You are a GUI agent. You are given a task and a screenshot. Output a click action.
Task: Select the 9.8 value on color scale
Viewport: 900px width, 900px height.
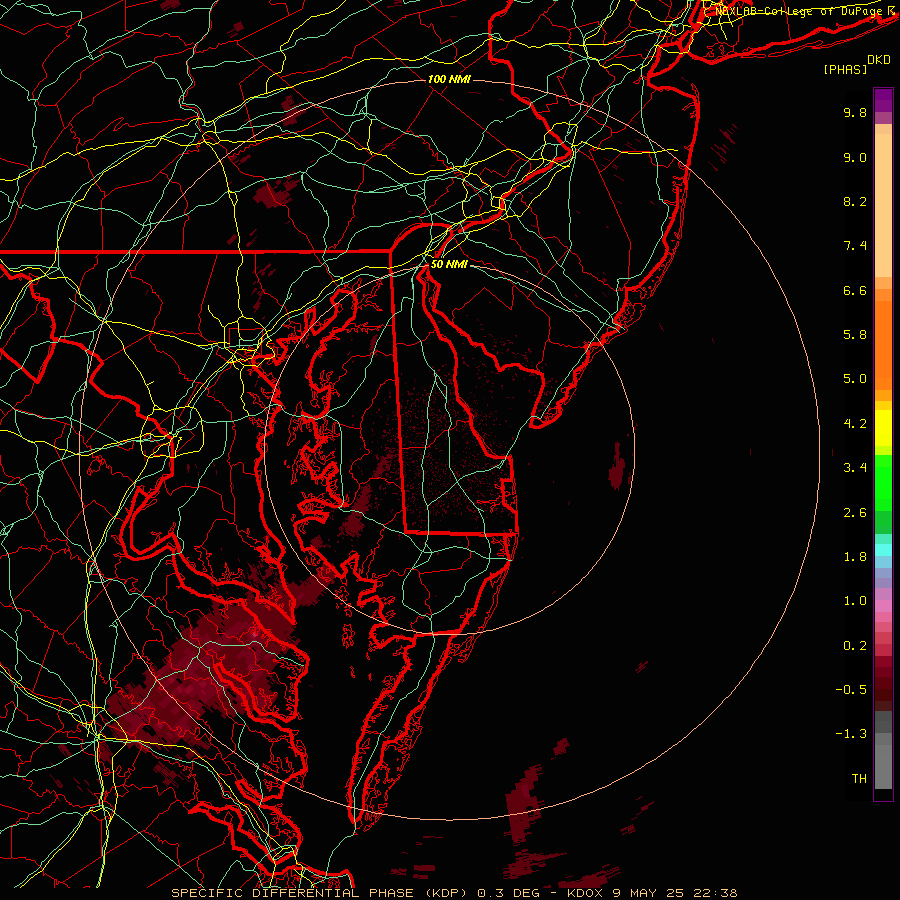pos(855,112)
